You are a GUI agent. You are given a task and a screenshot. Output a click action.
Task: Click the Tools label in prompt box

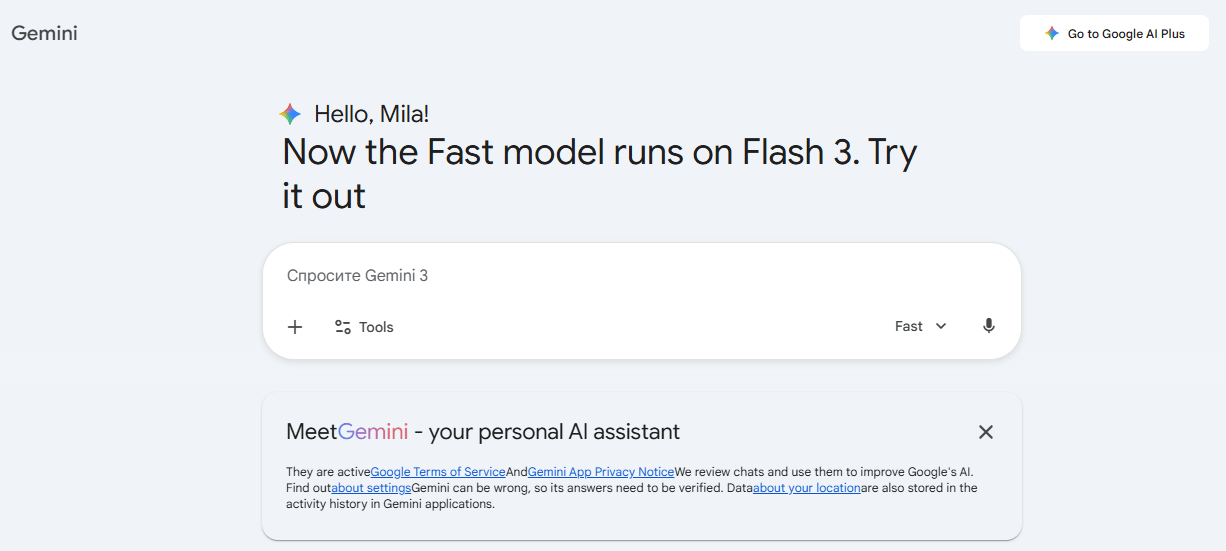(x=376, y=327)
